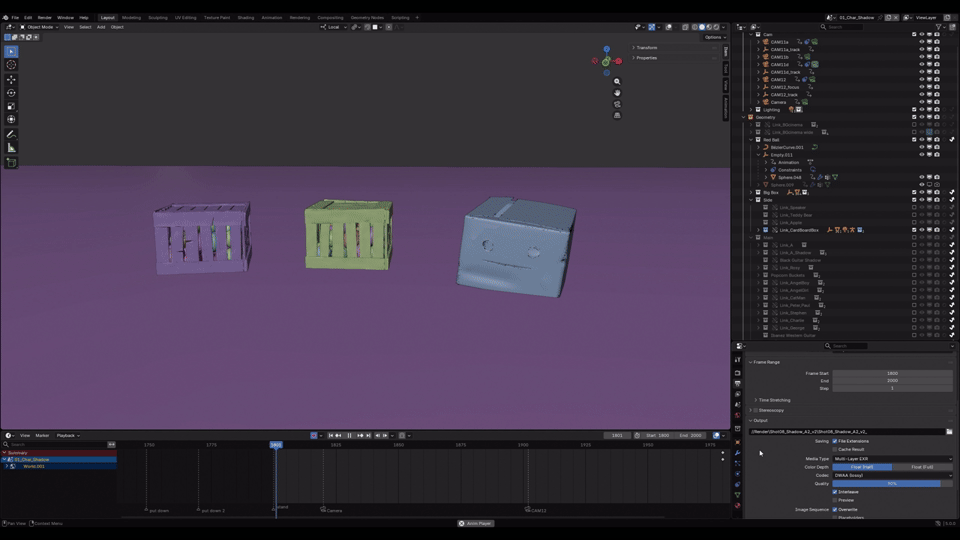Collapse the Geometry collection in outliner
960x540 pixels.
(744, 117)
